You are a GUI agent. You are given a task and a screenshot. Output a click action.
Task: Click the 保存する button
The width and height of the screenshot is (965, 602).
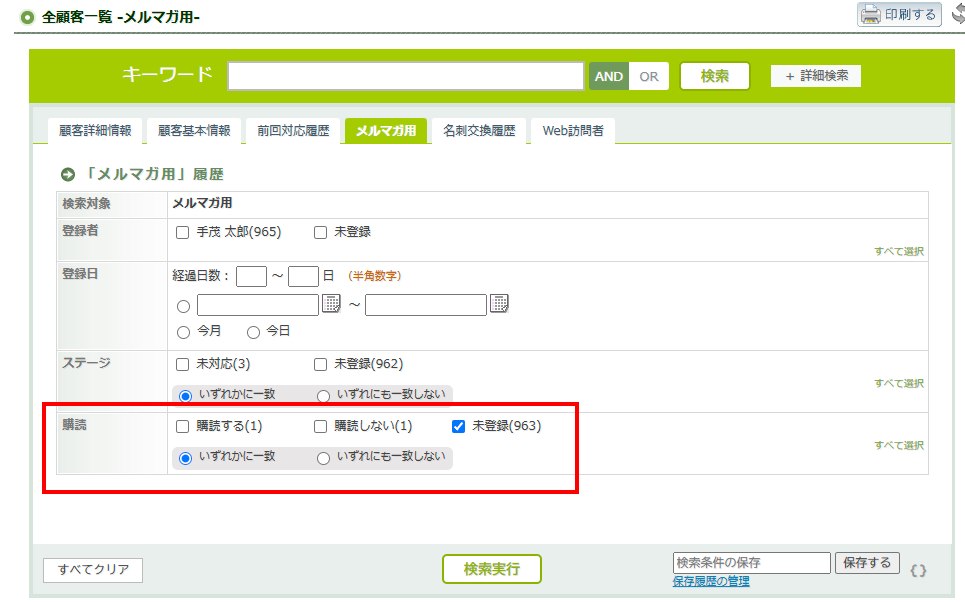[867, 563]
